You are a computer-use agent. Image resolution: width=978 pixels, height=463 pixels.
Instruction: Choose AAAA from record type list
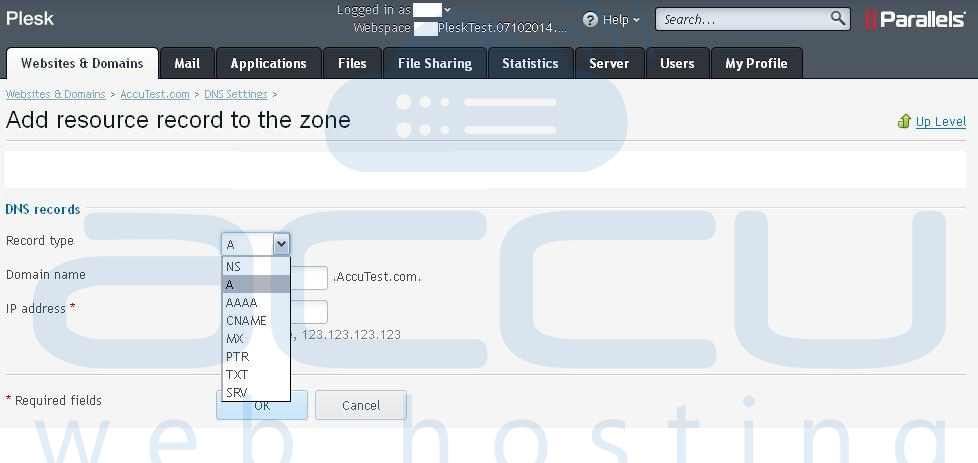256,303
